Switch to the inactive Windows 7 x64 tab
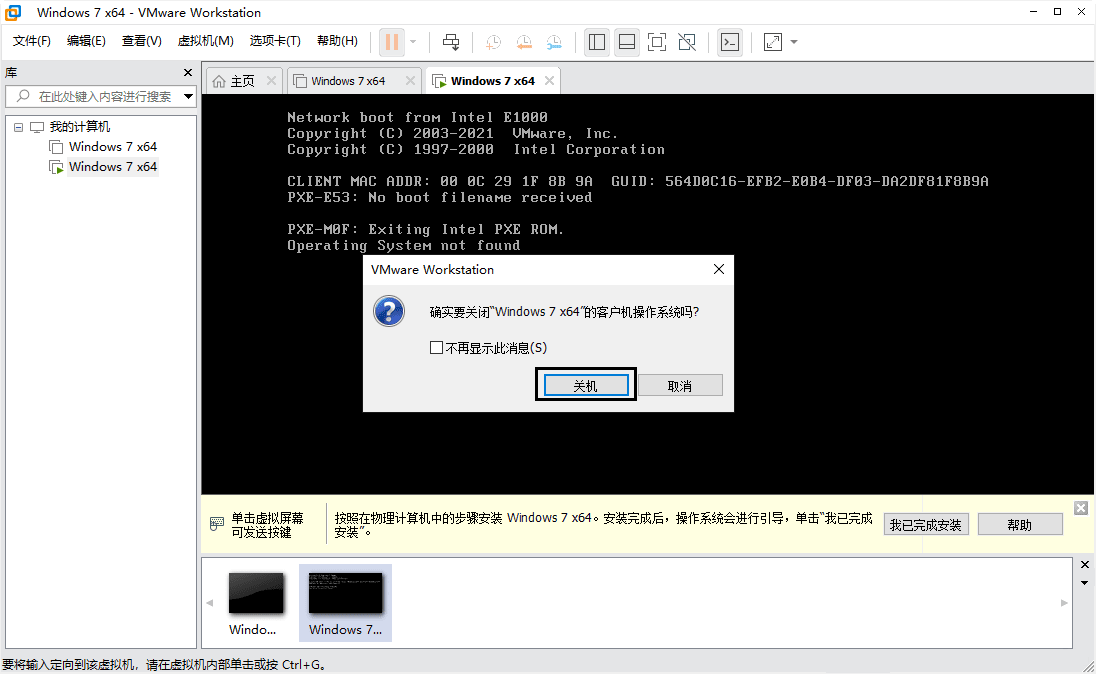This screenshot has width=1096, height=674. pyautogui.click(x=347, y=81)
